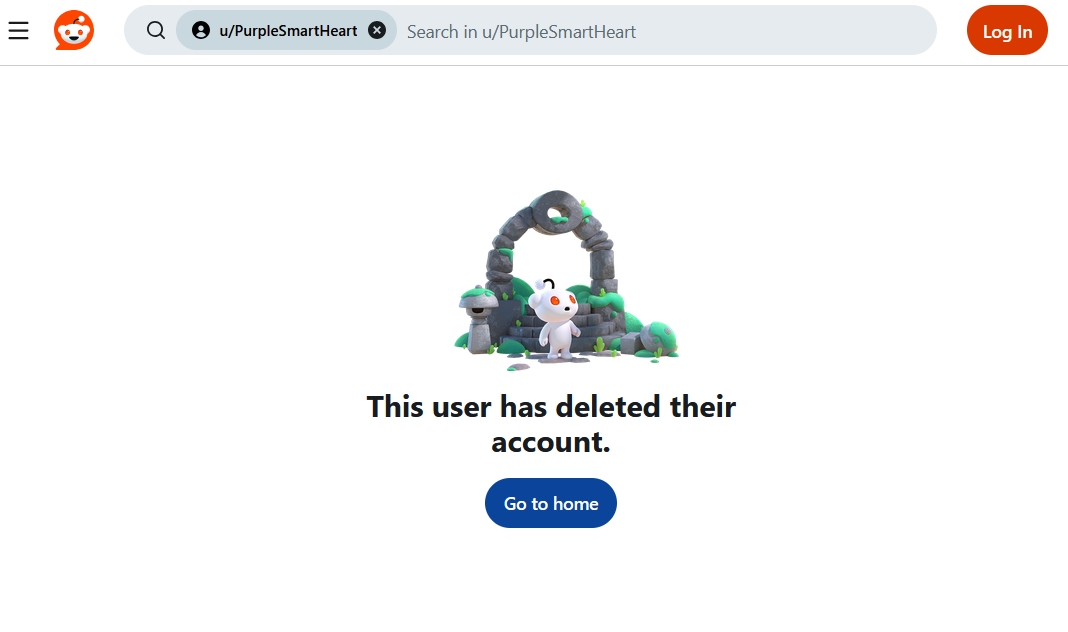
Task: Click the word 'account.' in the heading
Action: tap(550, 442)
